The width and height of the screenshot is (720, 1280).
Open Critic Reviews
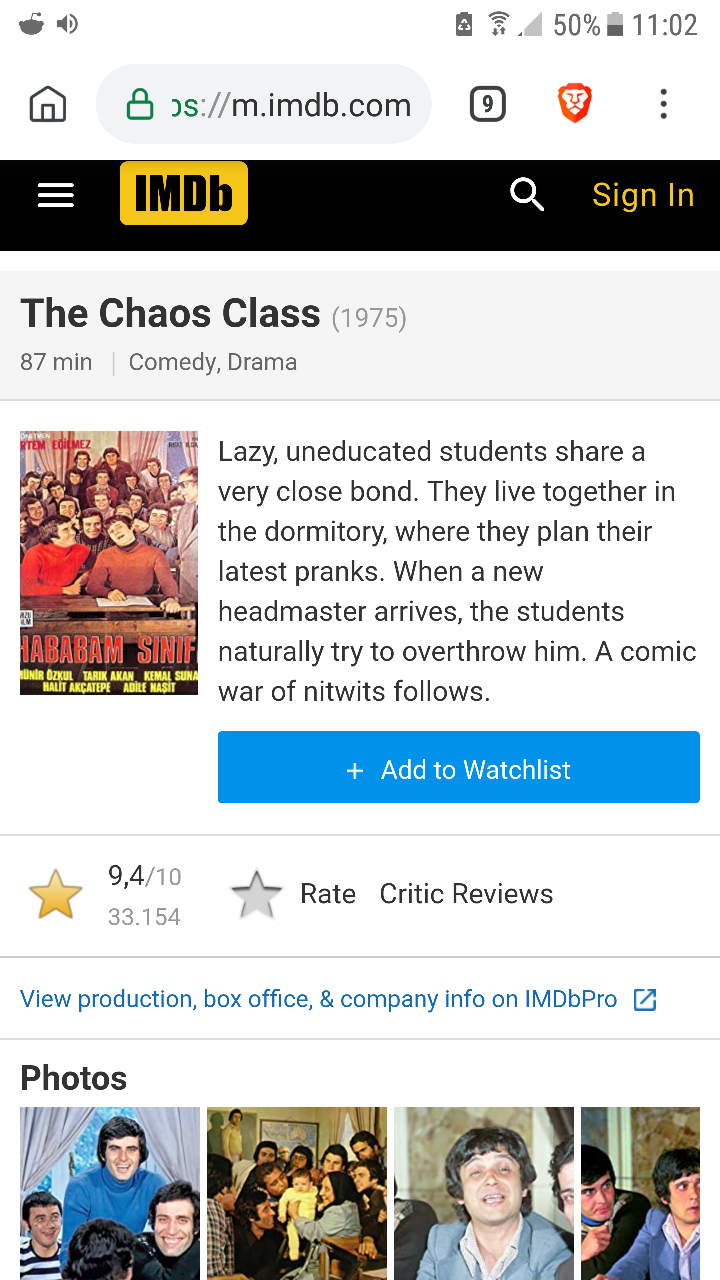466,894
